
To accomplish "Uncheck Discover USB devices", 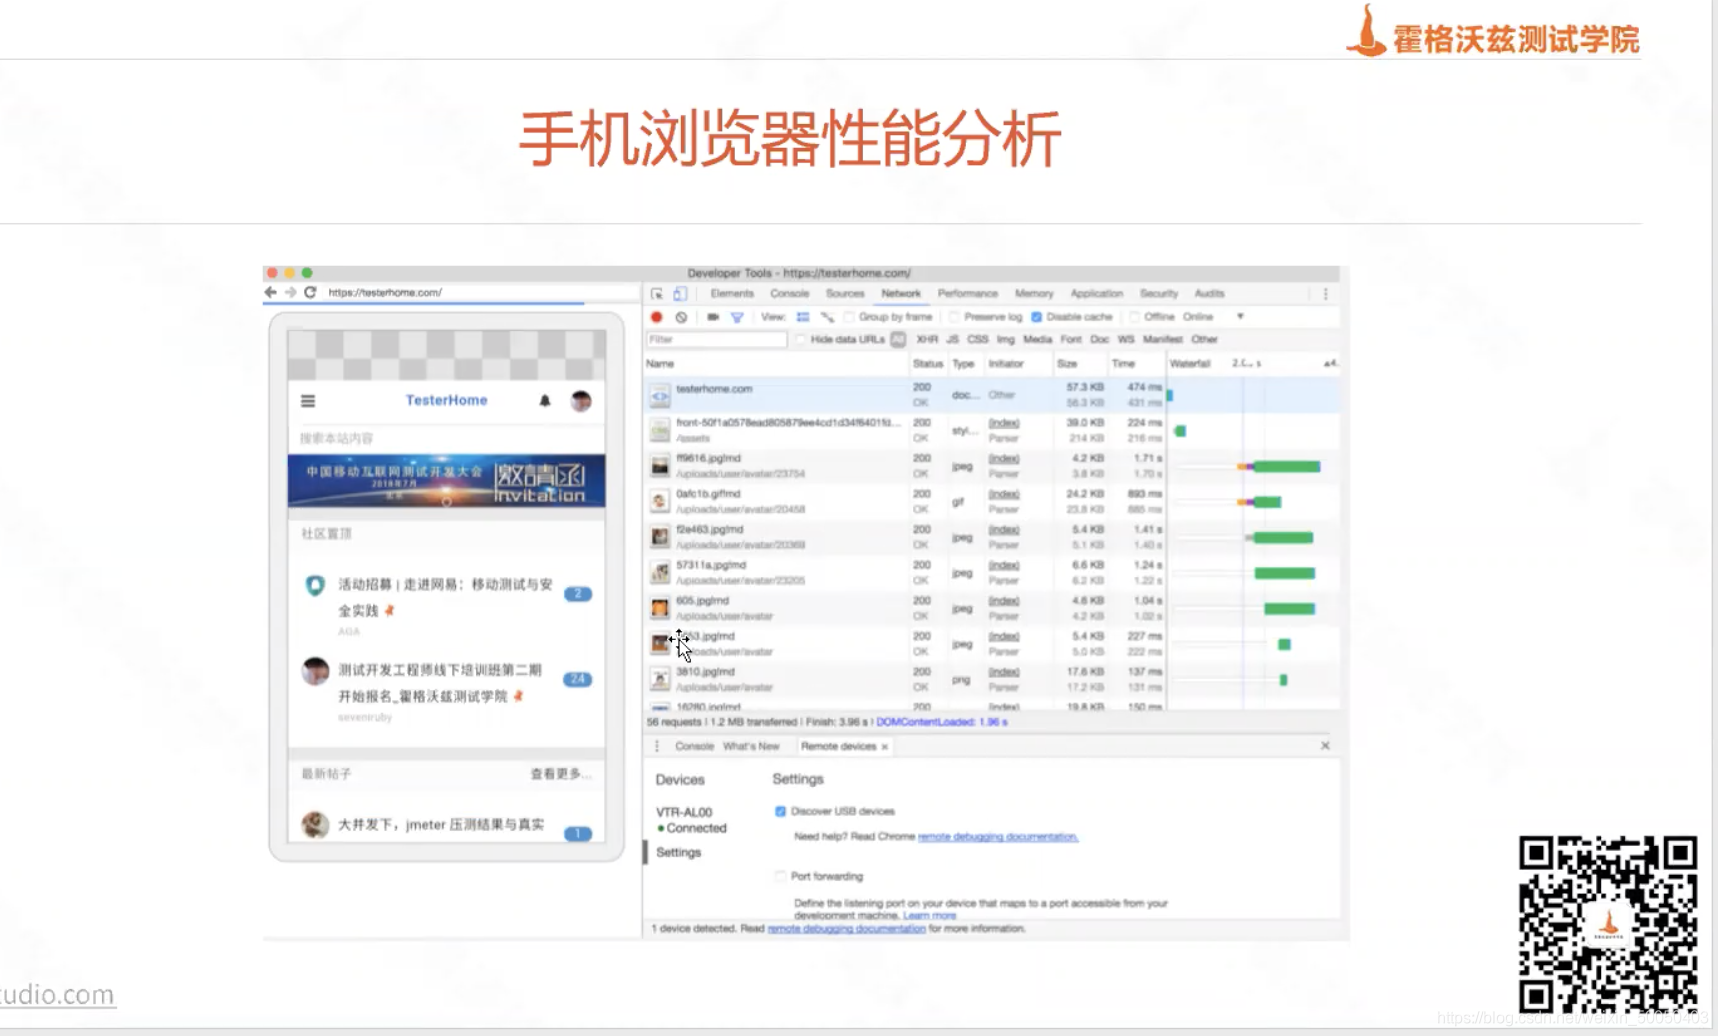I will (780, 811).
